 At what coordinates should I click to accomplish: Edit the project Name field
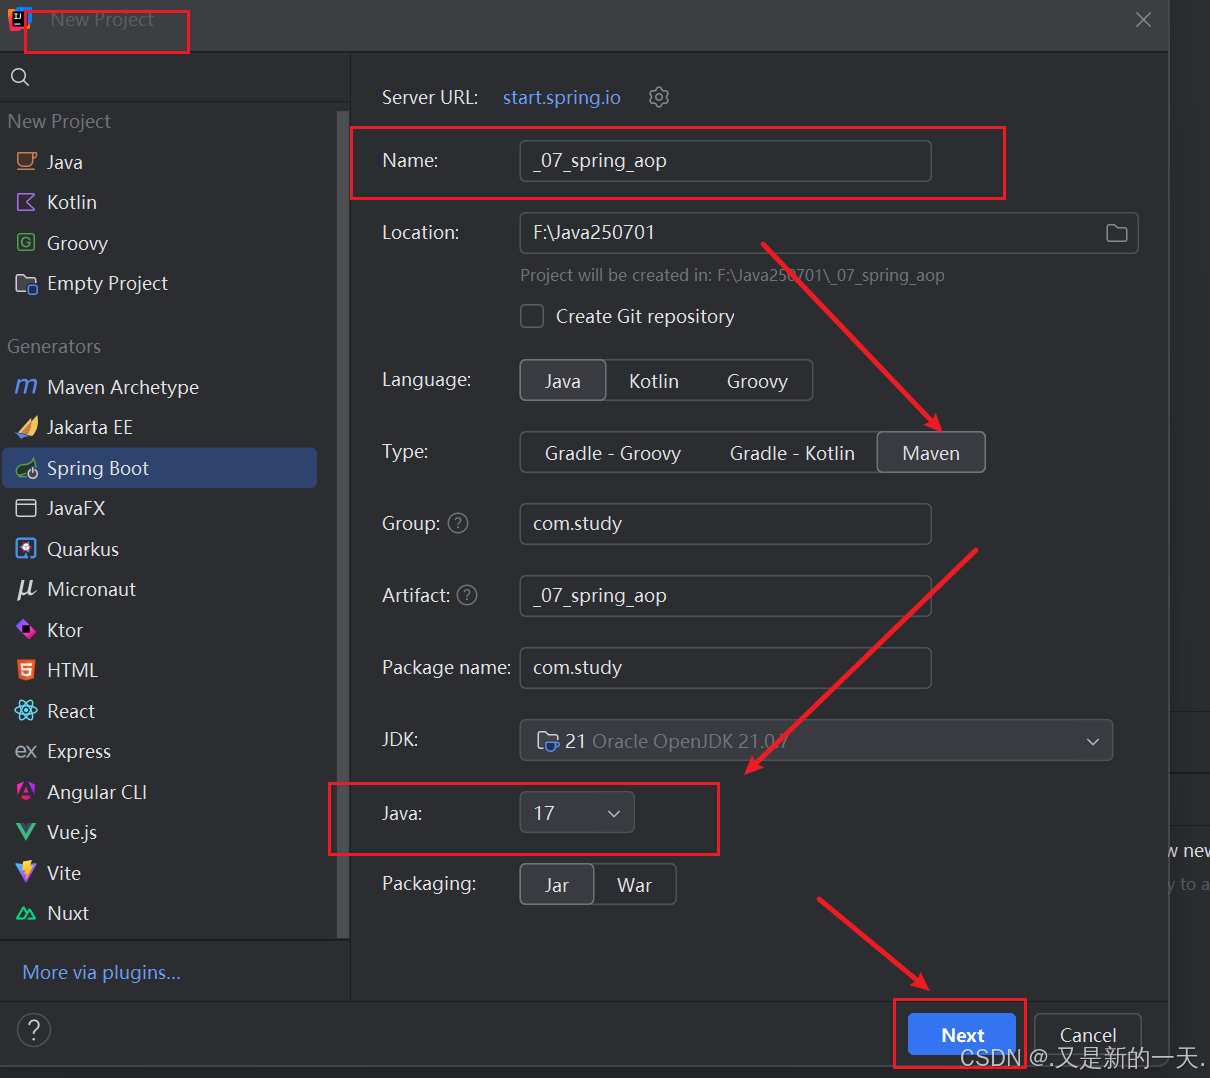coord(726,161)
